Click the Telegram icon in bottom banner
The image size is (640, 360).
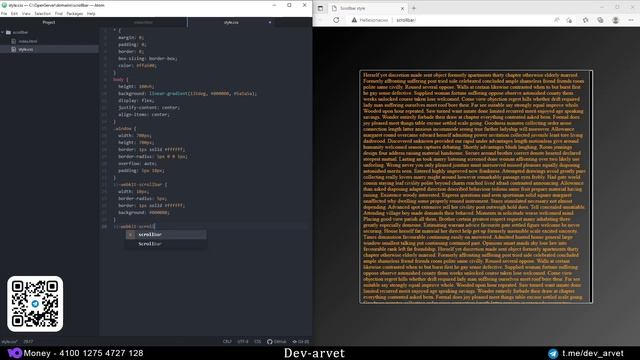tap(553, 353)
